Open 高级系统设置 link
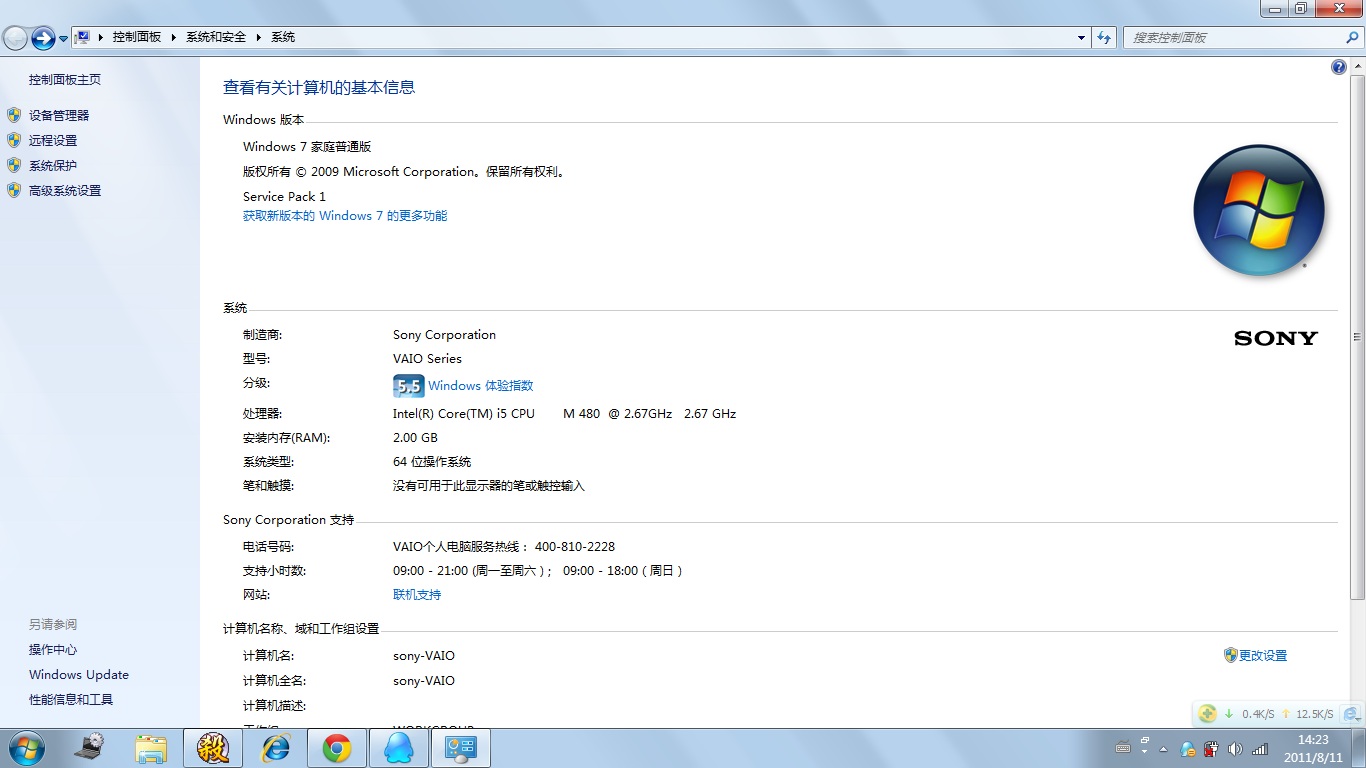This screenshot has width=1366, height=768. (x=65, y=190)
